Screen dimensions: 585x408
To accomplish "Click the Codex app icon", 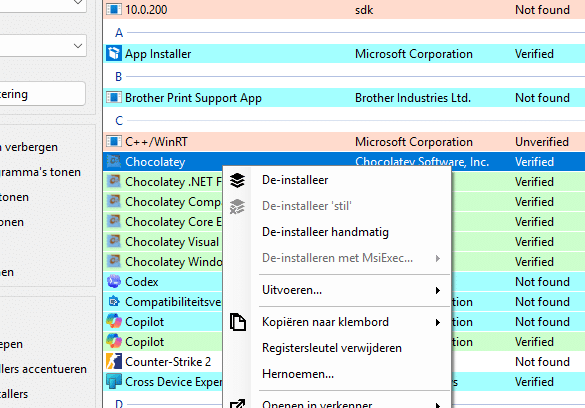I will pyautogui.click(x=114, y=282).
